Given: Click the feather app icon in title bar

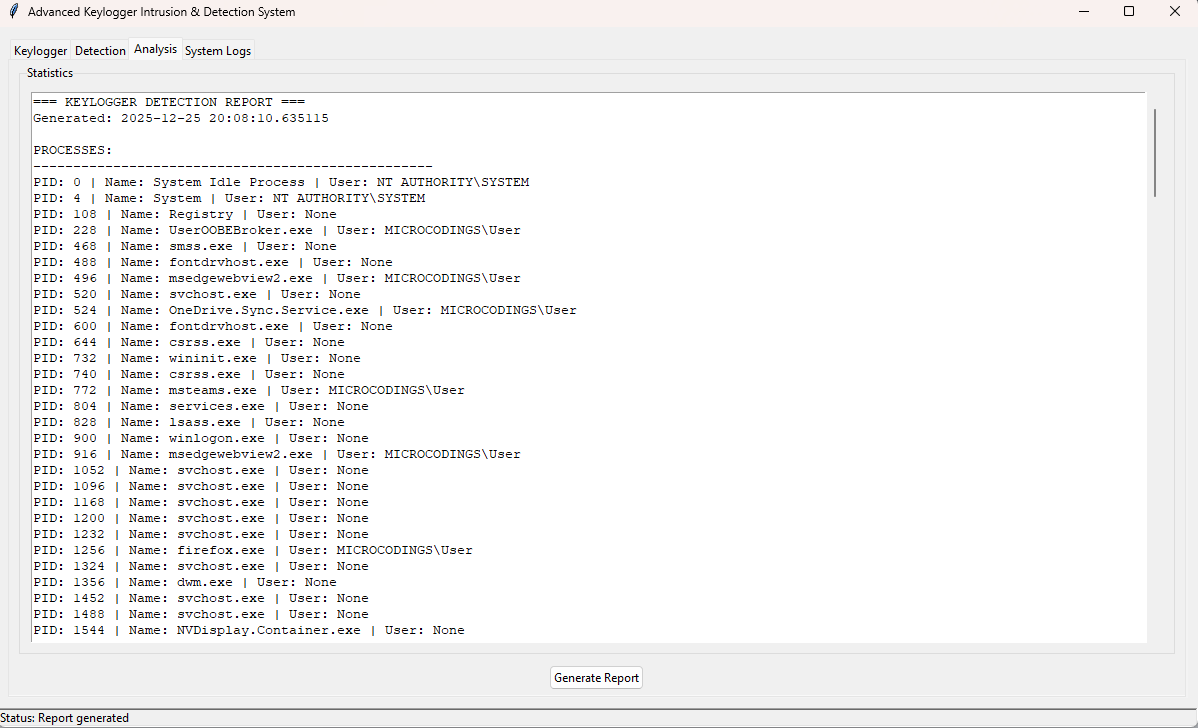Looking at the screenshot, I should [x=13, y=12].
